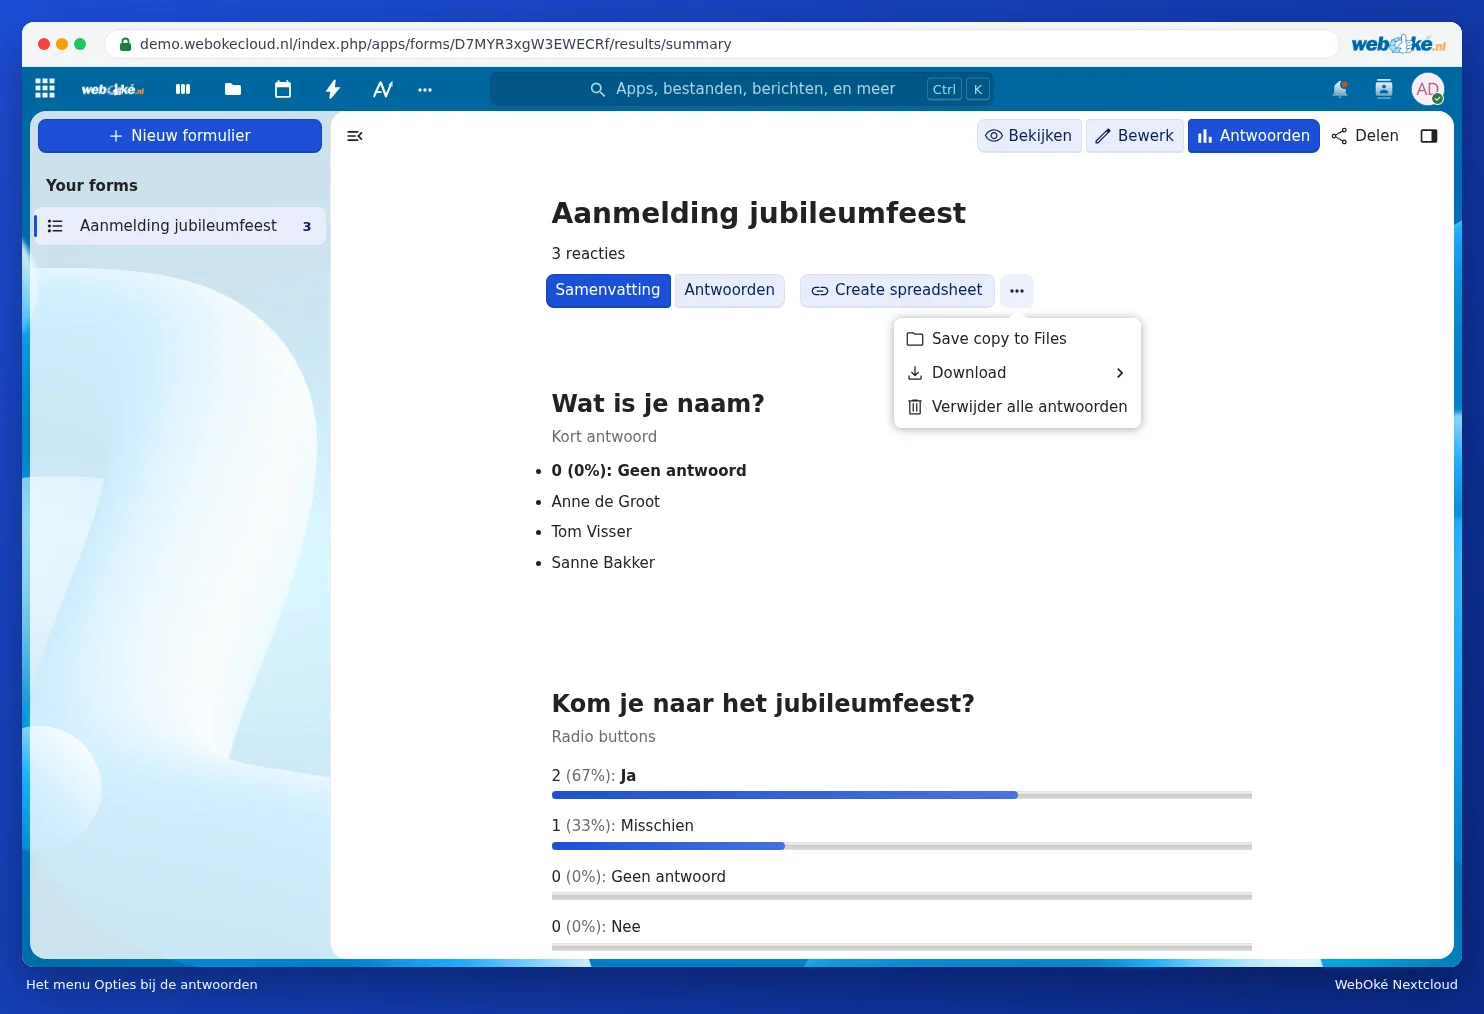
Task: Switch to the Antwoorden responses tab
Action: click(x=729, y=290)
